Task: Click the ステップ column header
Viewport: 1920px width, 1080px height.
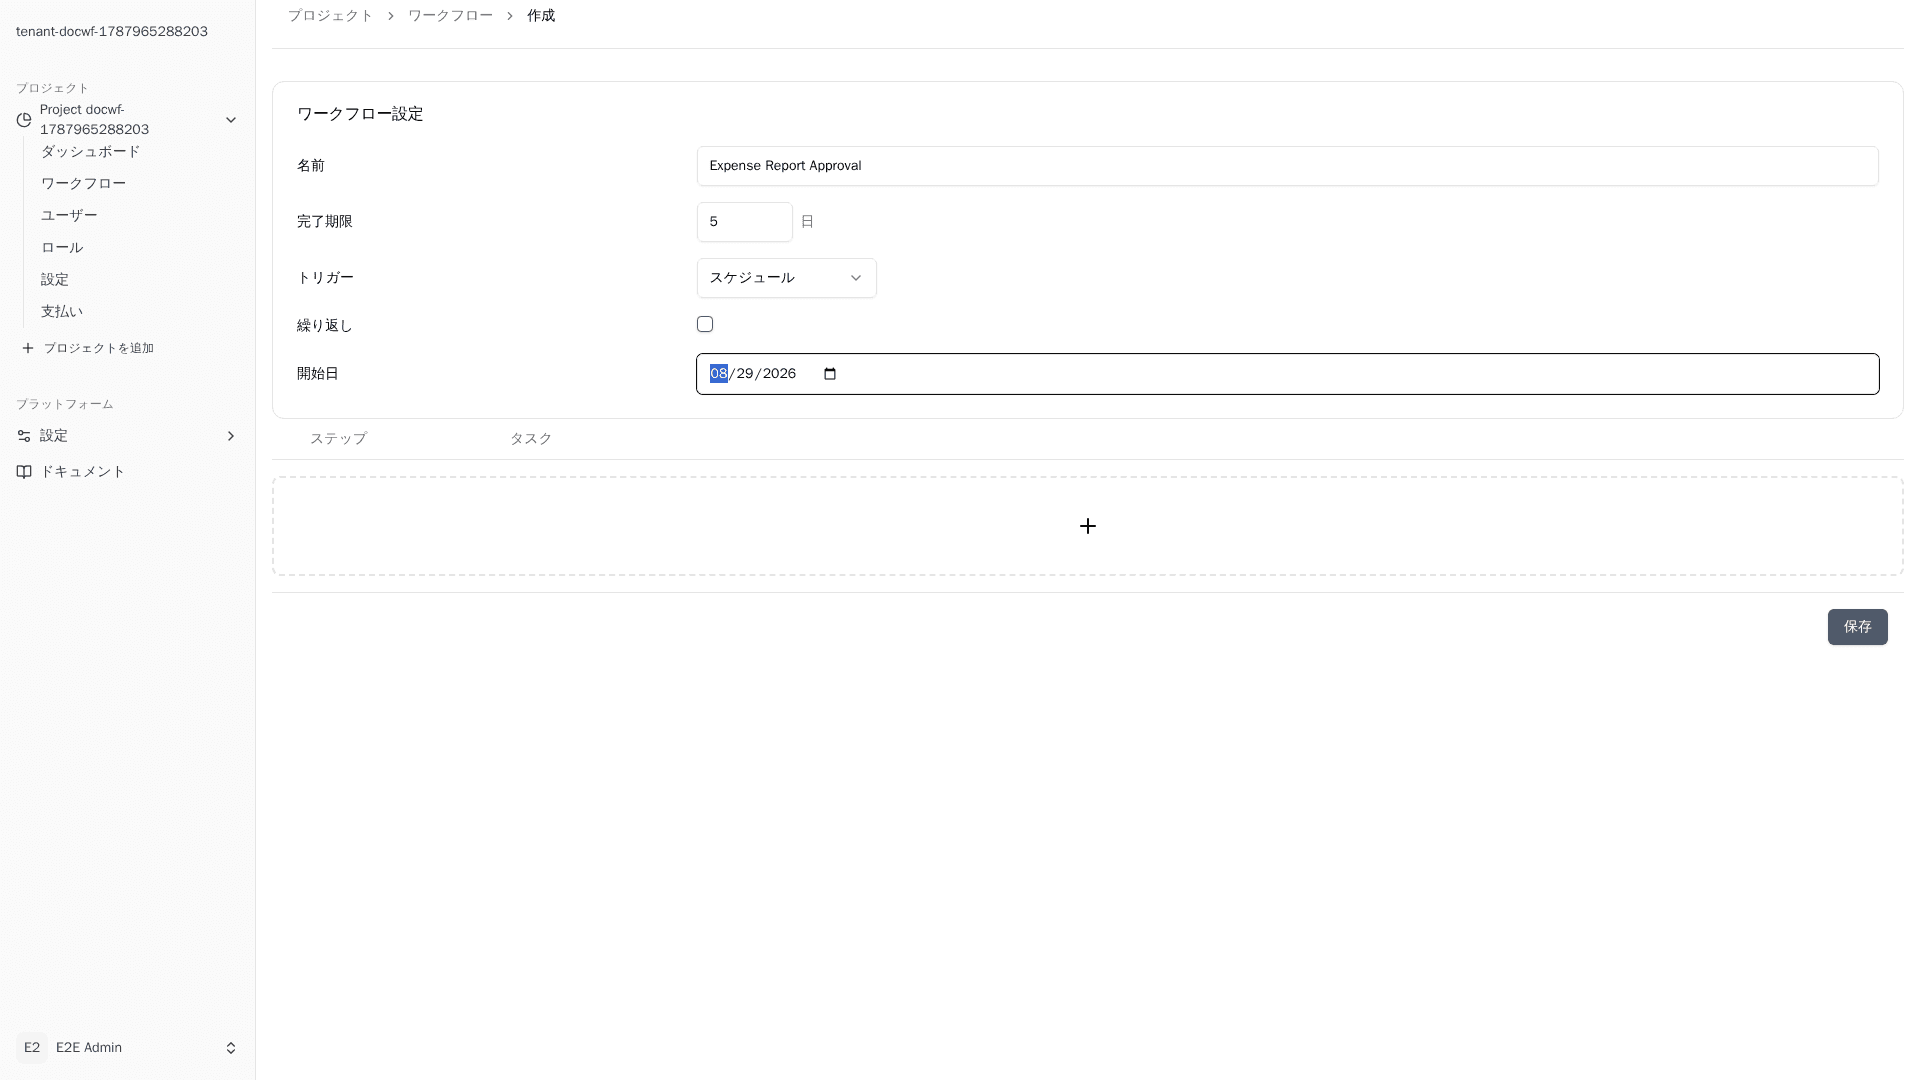Action: [x=338, y=439]
